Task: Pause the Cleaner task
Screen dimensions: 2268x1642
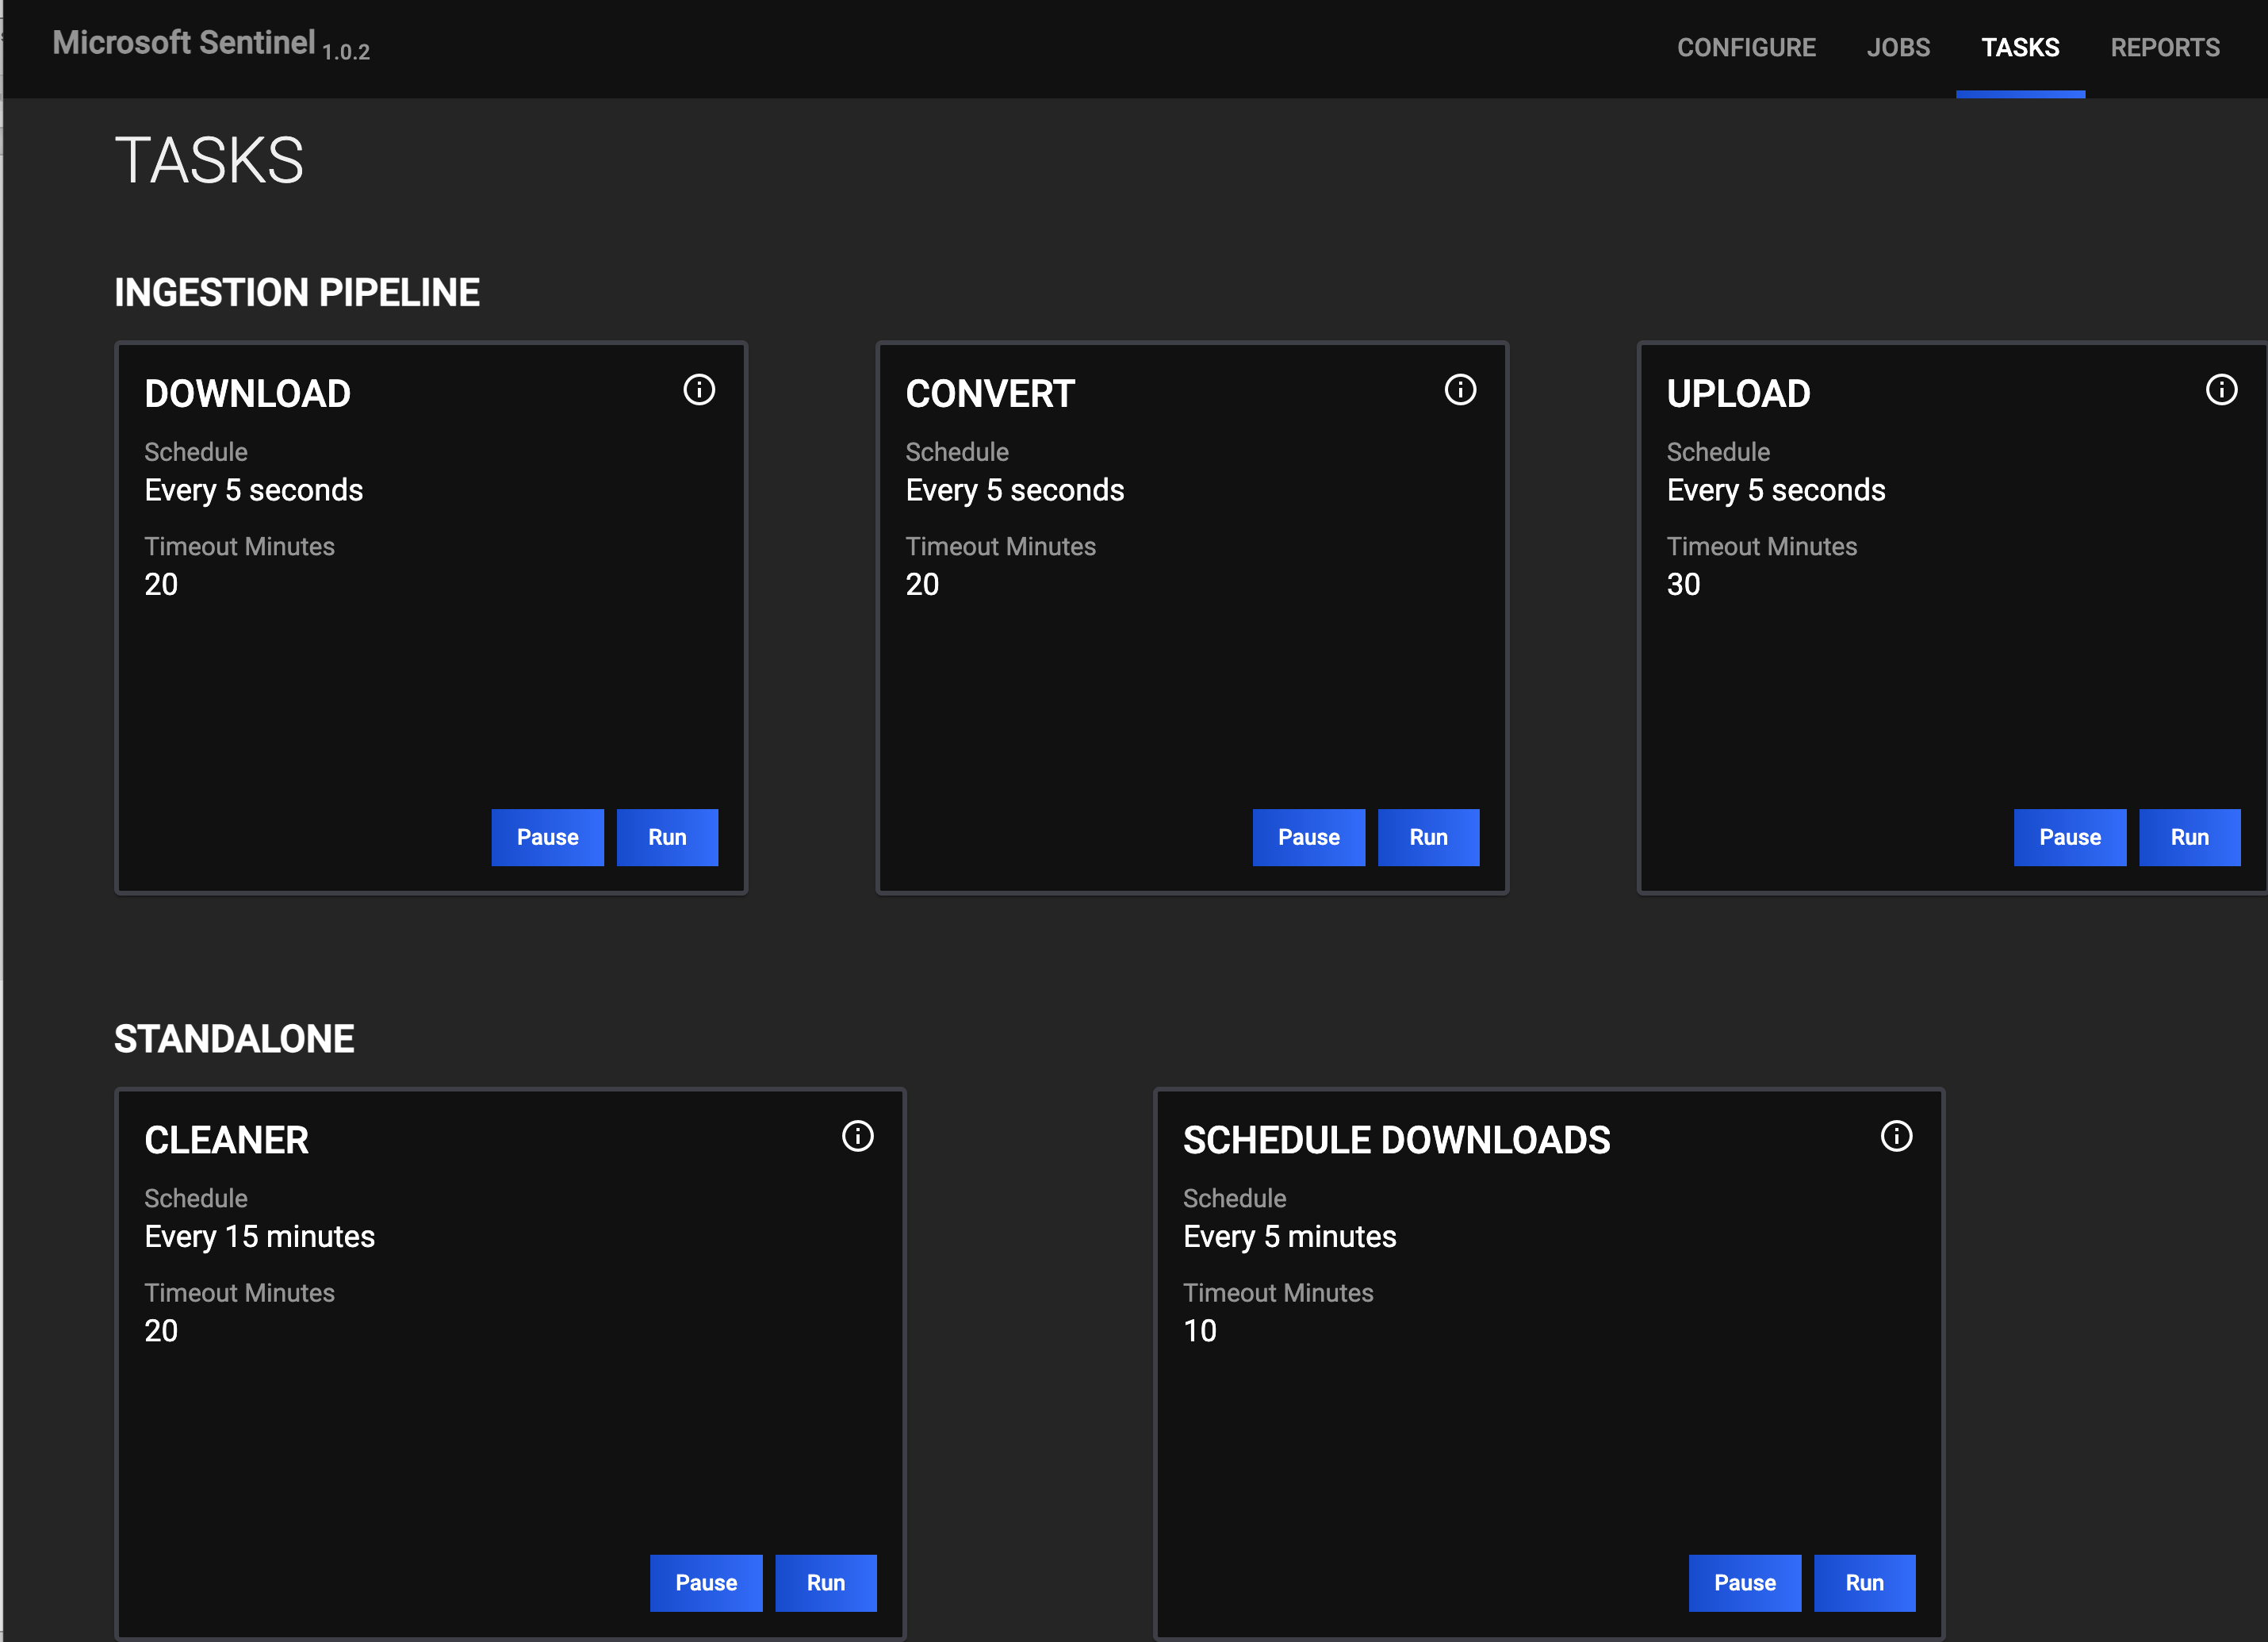Action: (x=706, y=1583)
